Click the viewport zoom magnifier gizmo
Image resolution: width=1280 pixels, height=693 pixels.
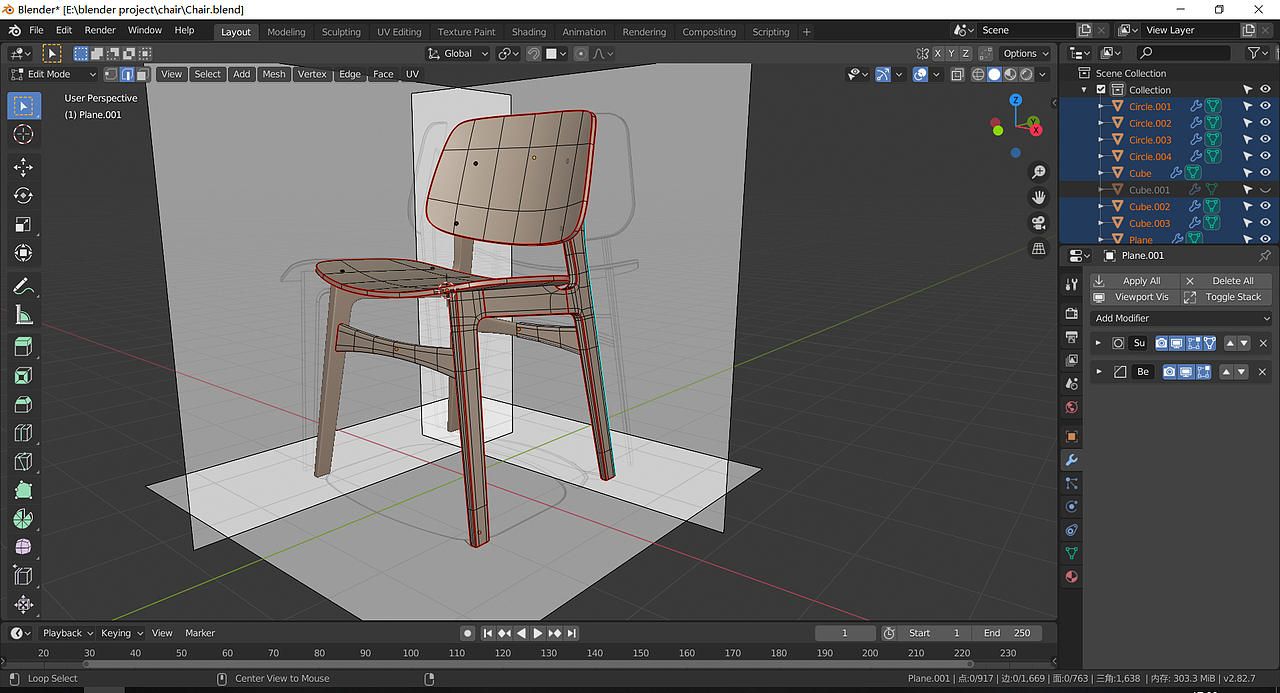click(1039, 172)
